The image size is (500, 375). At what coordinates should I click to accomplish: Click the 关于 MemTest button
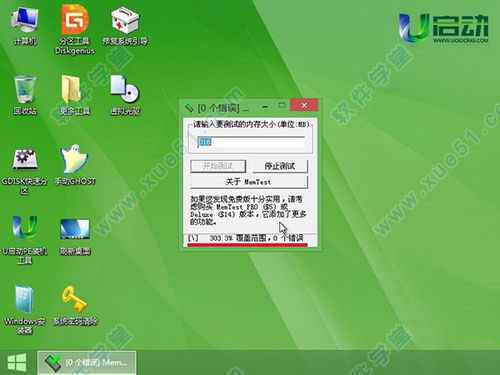[x=249, y=182]
